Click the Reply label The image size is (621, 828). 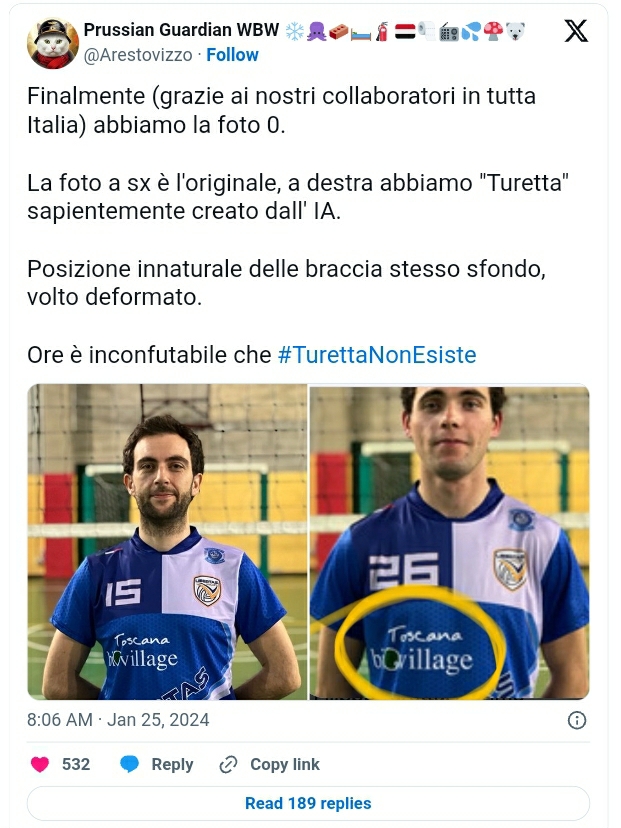[x=172, y=765]
